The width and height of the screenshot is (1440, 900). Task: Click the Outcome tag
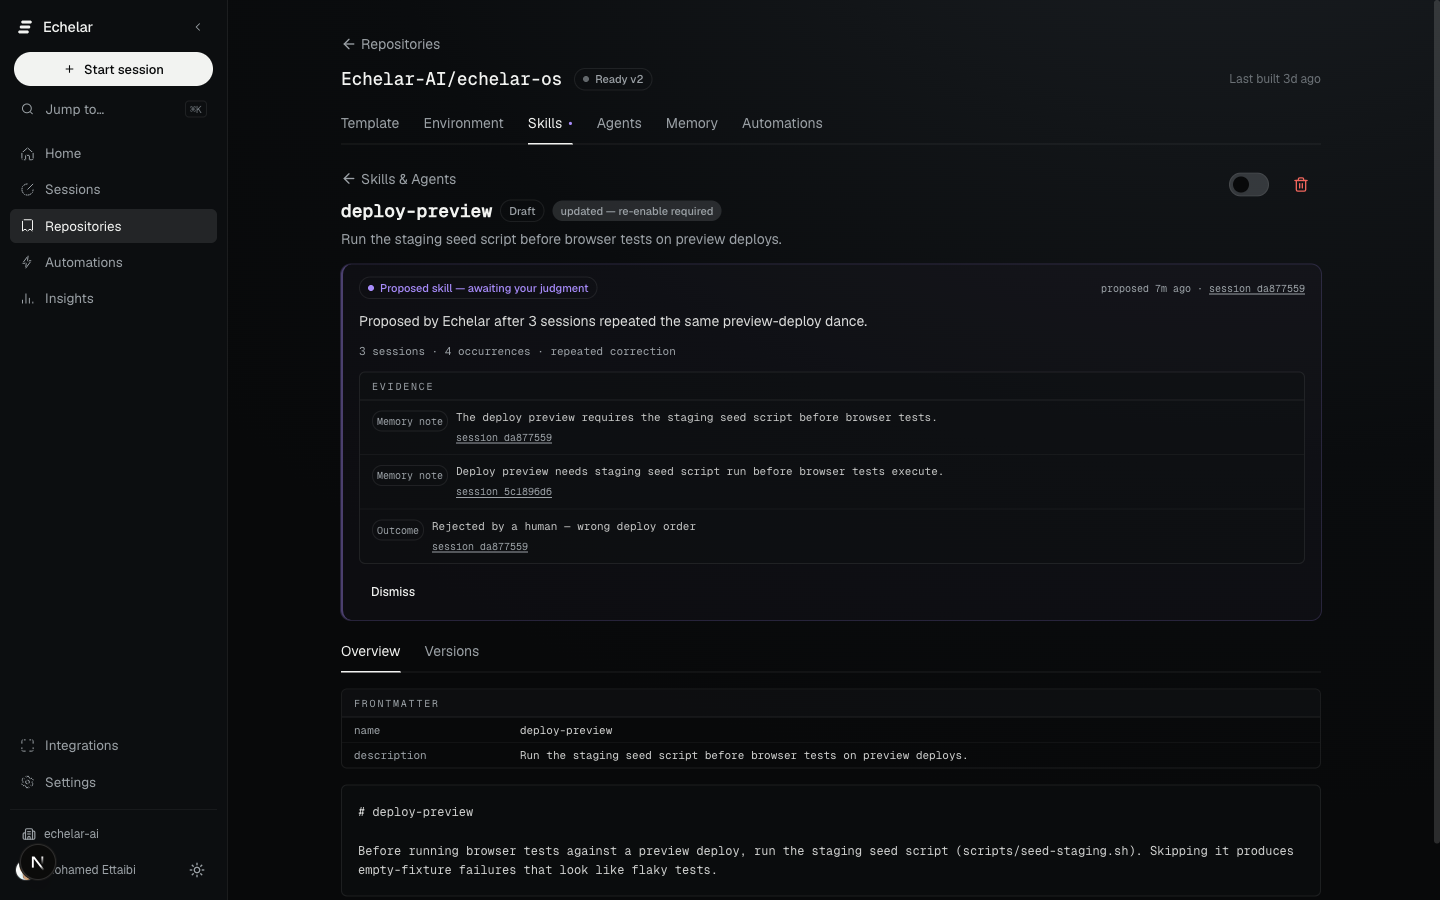398,531
